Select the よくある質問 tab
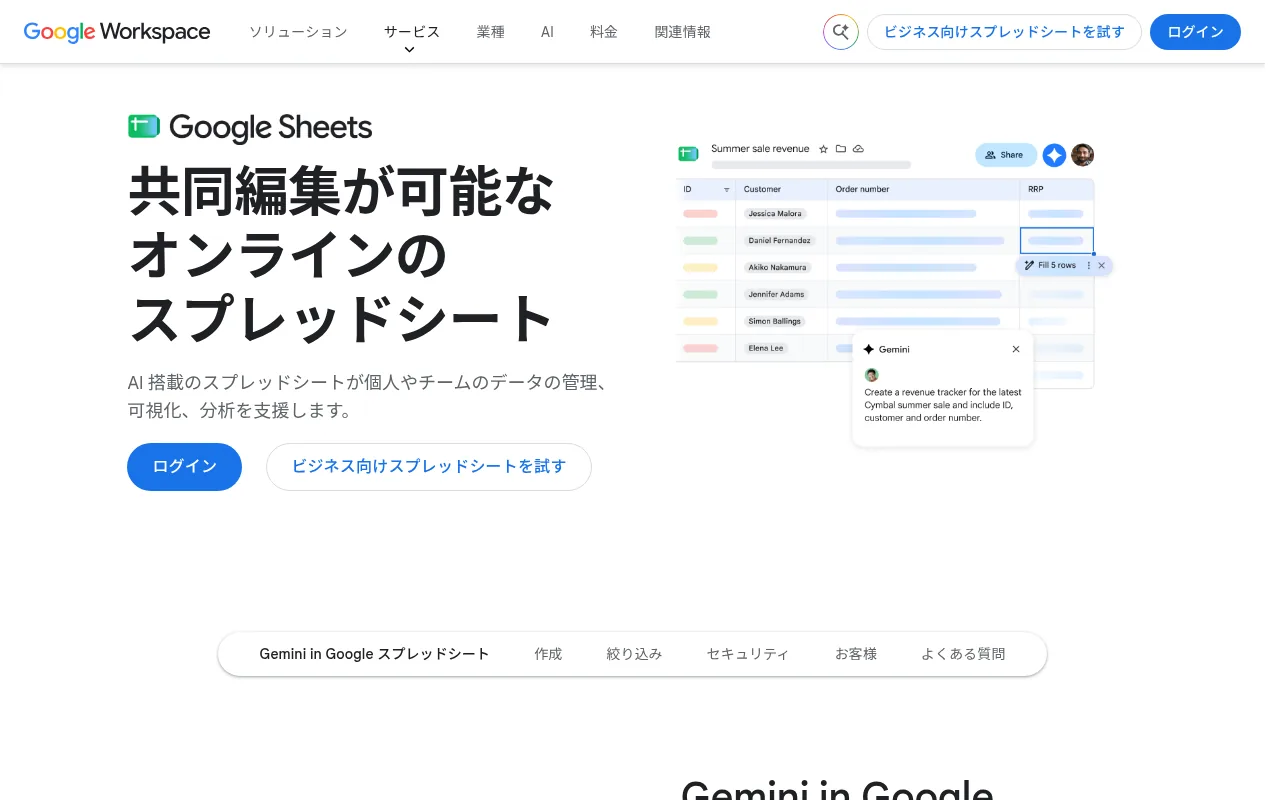 pos(963,654)
